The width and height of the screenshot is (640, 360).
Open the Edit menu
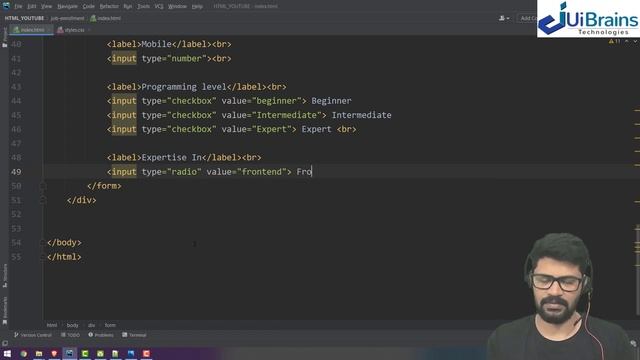coord(31,6)
